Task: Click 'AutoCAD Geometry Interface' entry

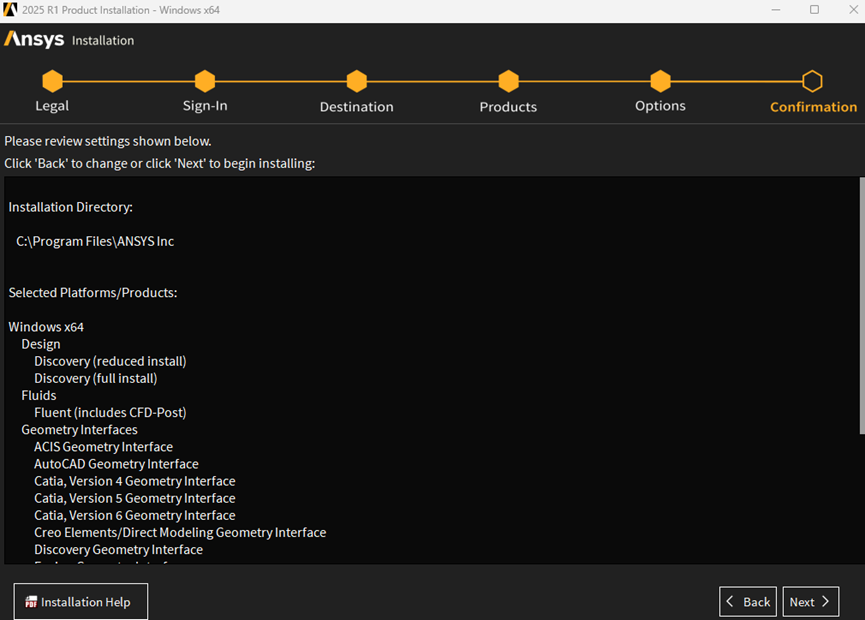Action: point(116,464)
